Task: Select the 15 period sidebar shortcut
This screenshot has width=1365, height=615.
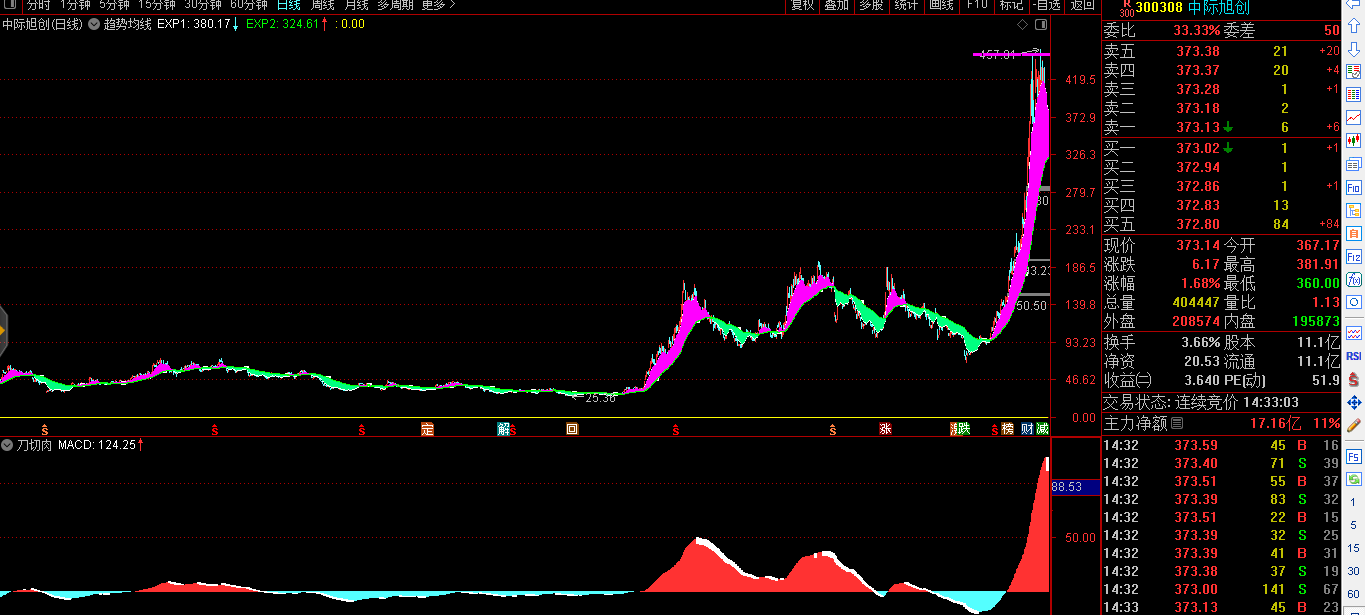Action: point(1353,548)
